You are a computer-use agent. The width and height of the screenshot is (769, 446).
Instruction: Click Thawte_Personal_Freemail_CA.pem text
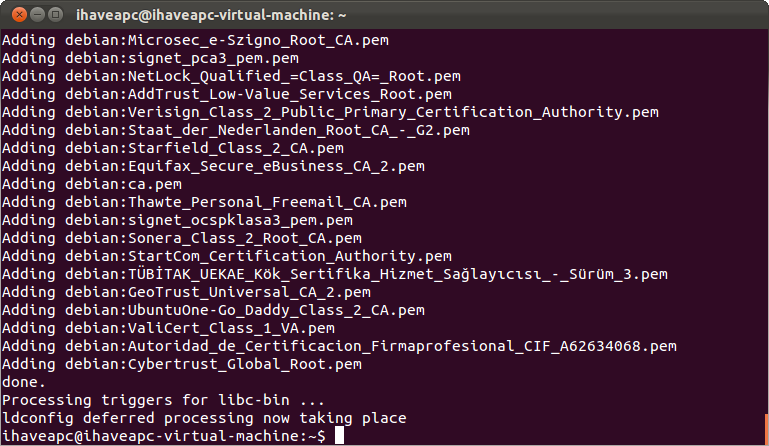[x=267, y=202]
